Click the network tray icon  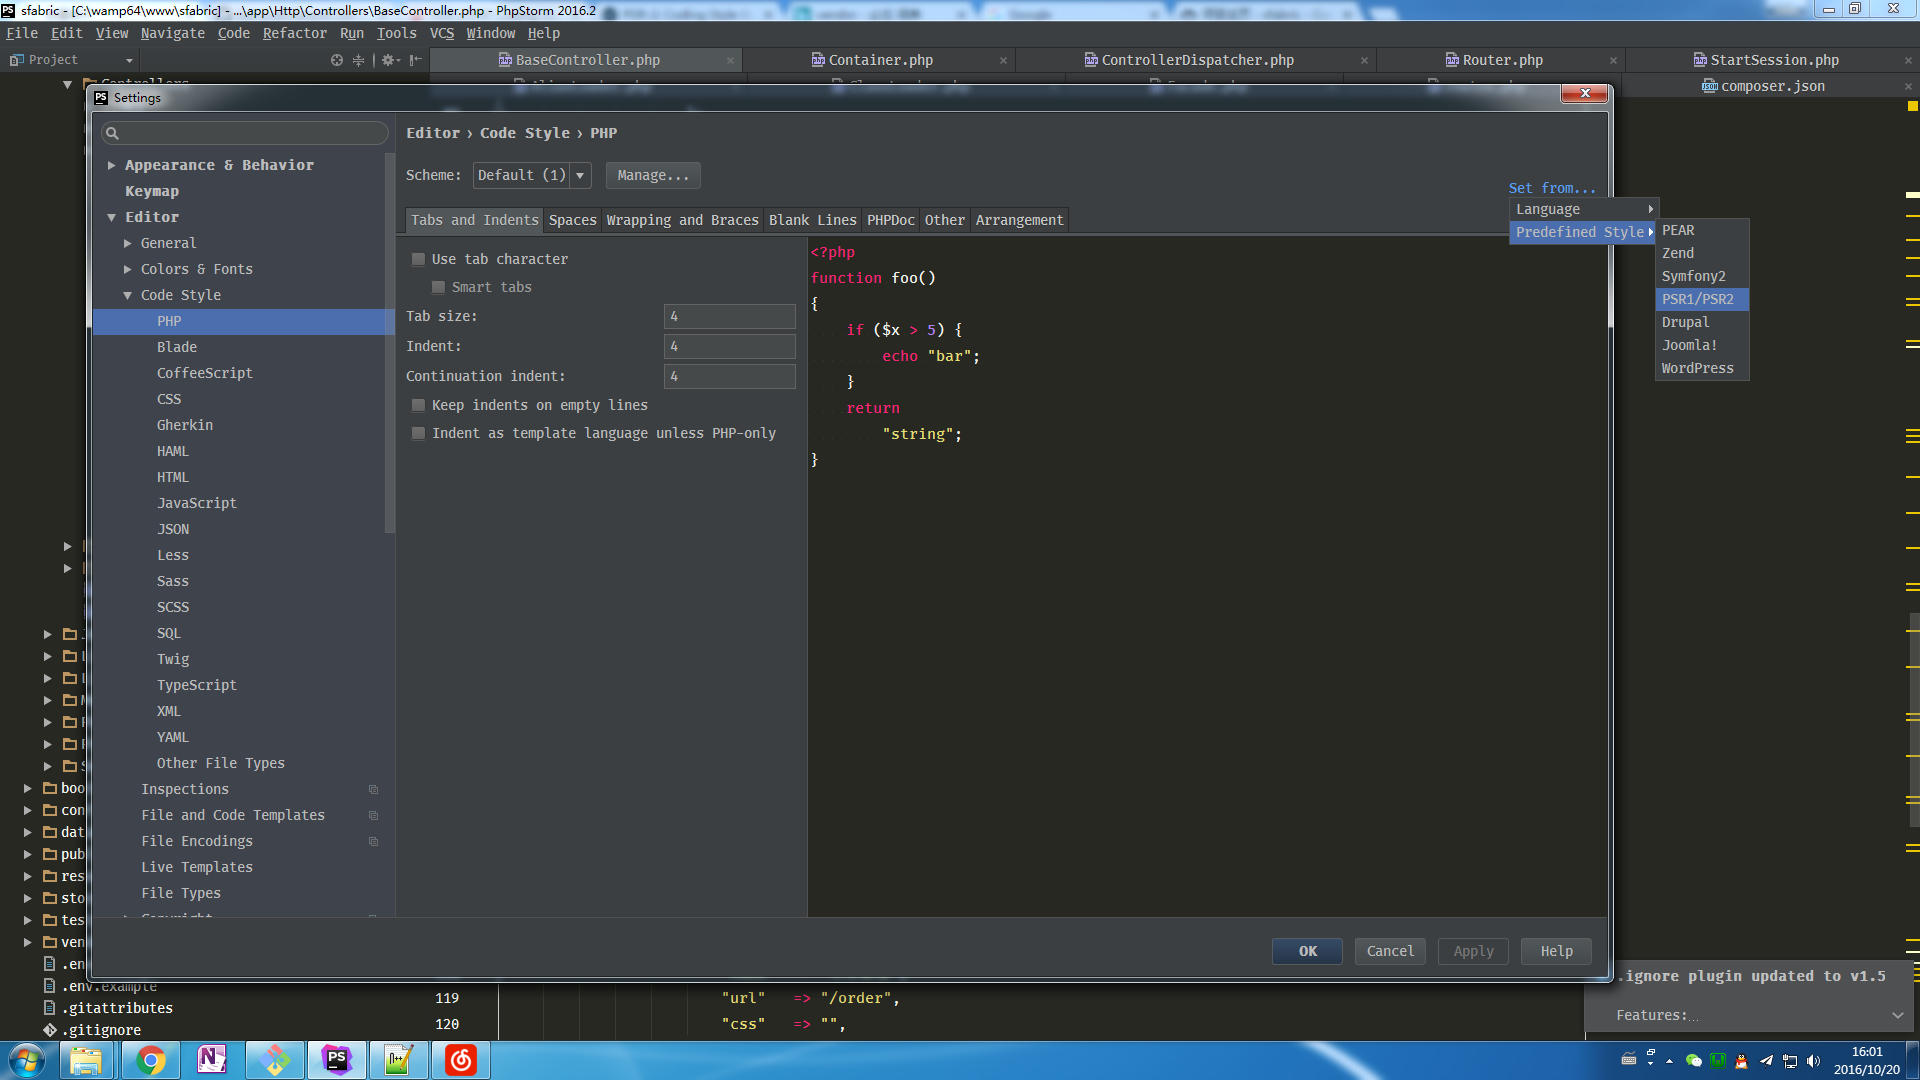1789,1061
